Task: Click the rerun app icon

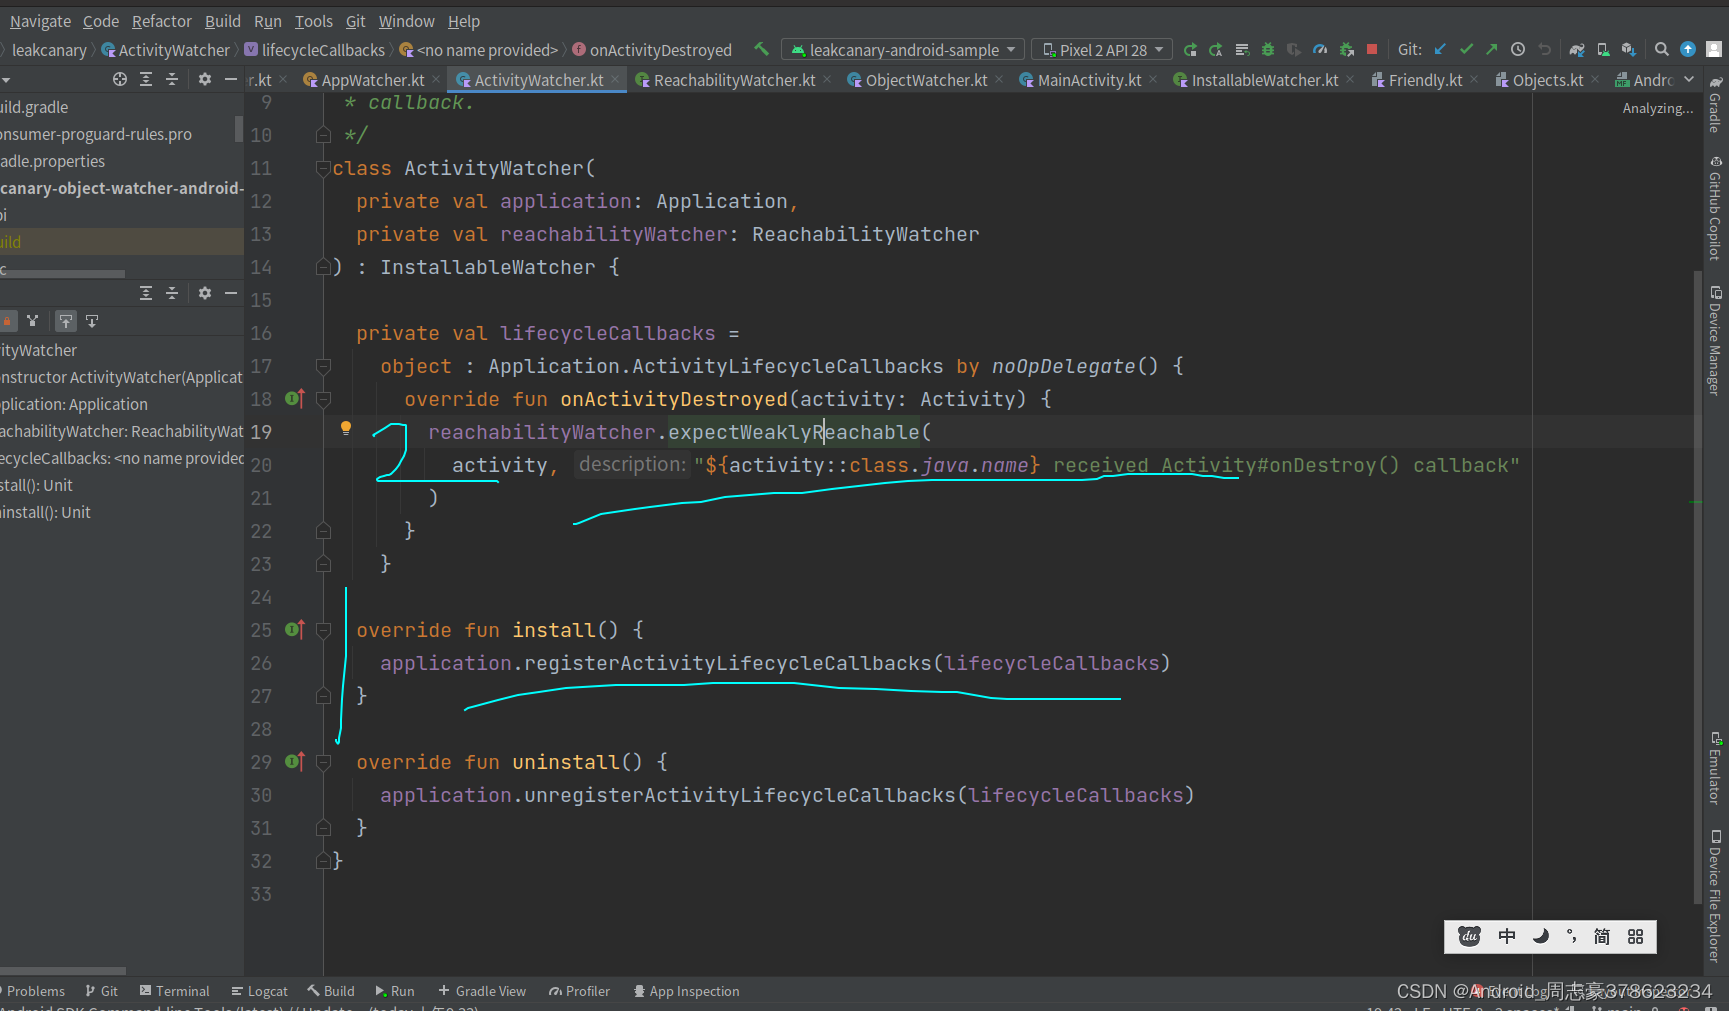Action: tap(1190, 49)
